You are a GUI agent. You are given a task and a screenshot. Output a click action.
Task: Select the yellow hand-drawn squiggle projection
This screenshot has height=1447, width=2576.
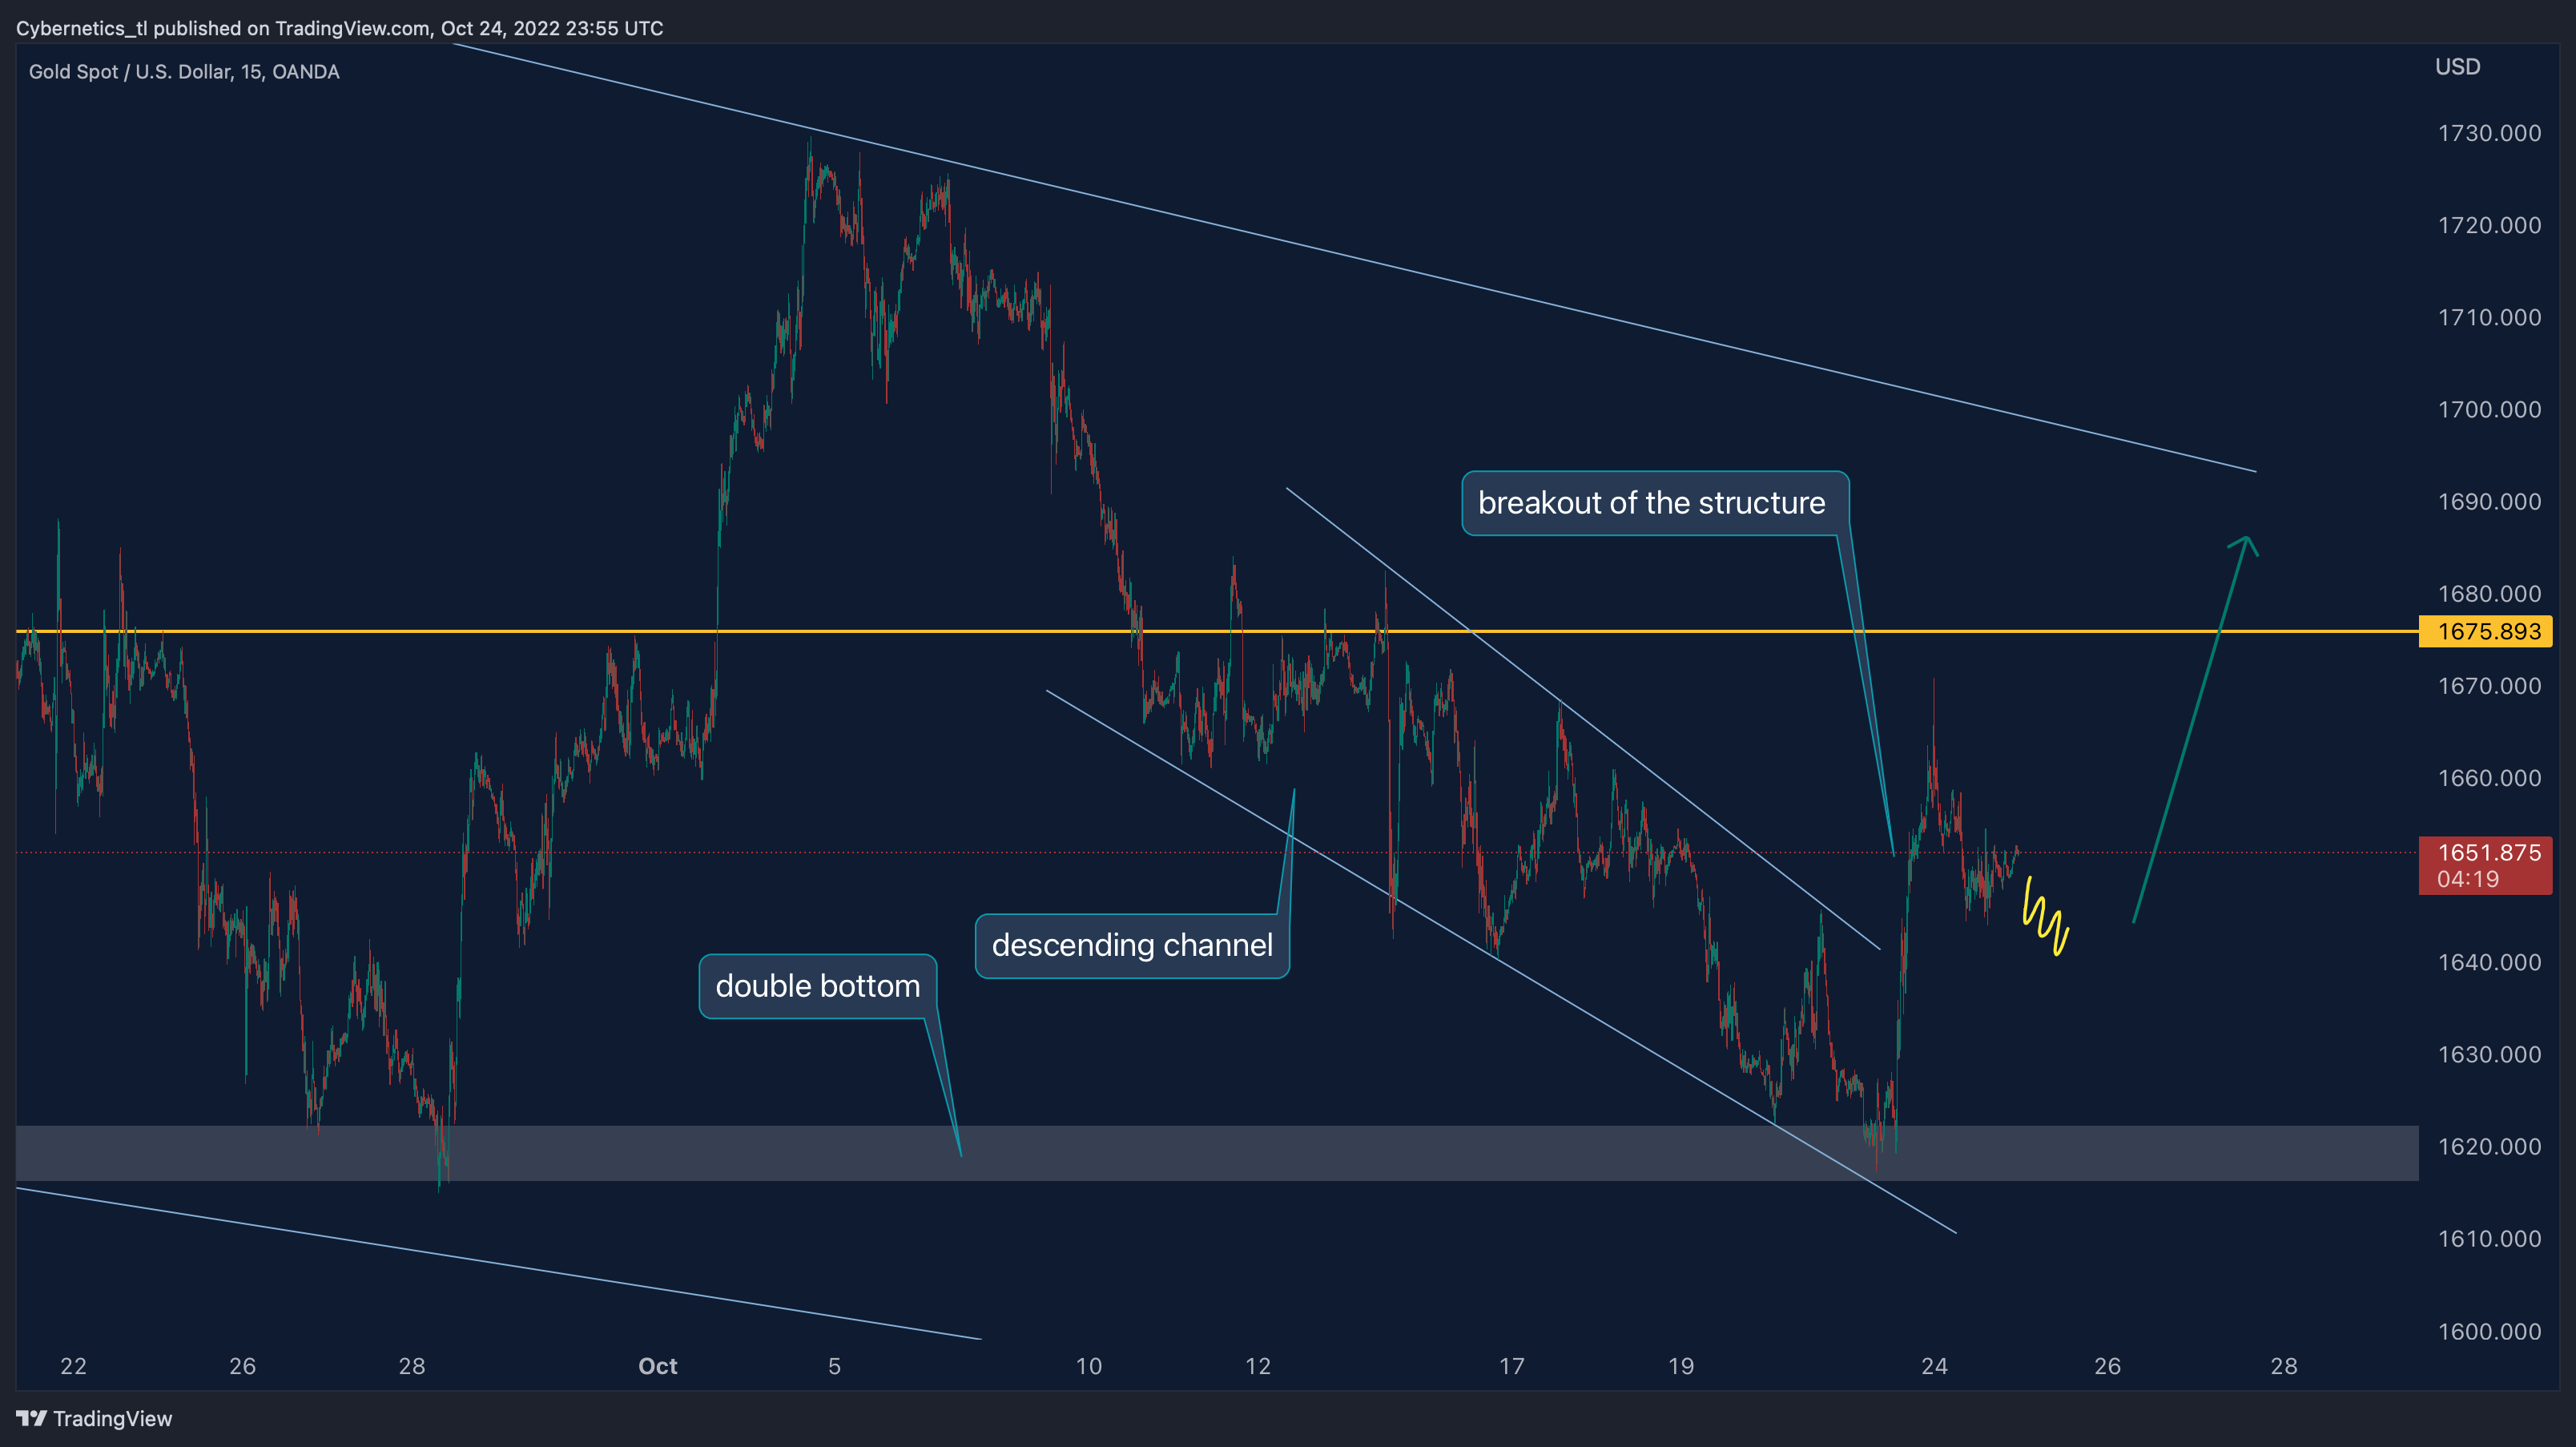tap(2045, 916)
